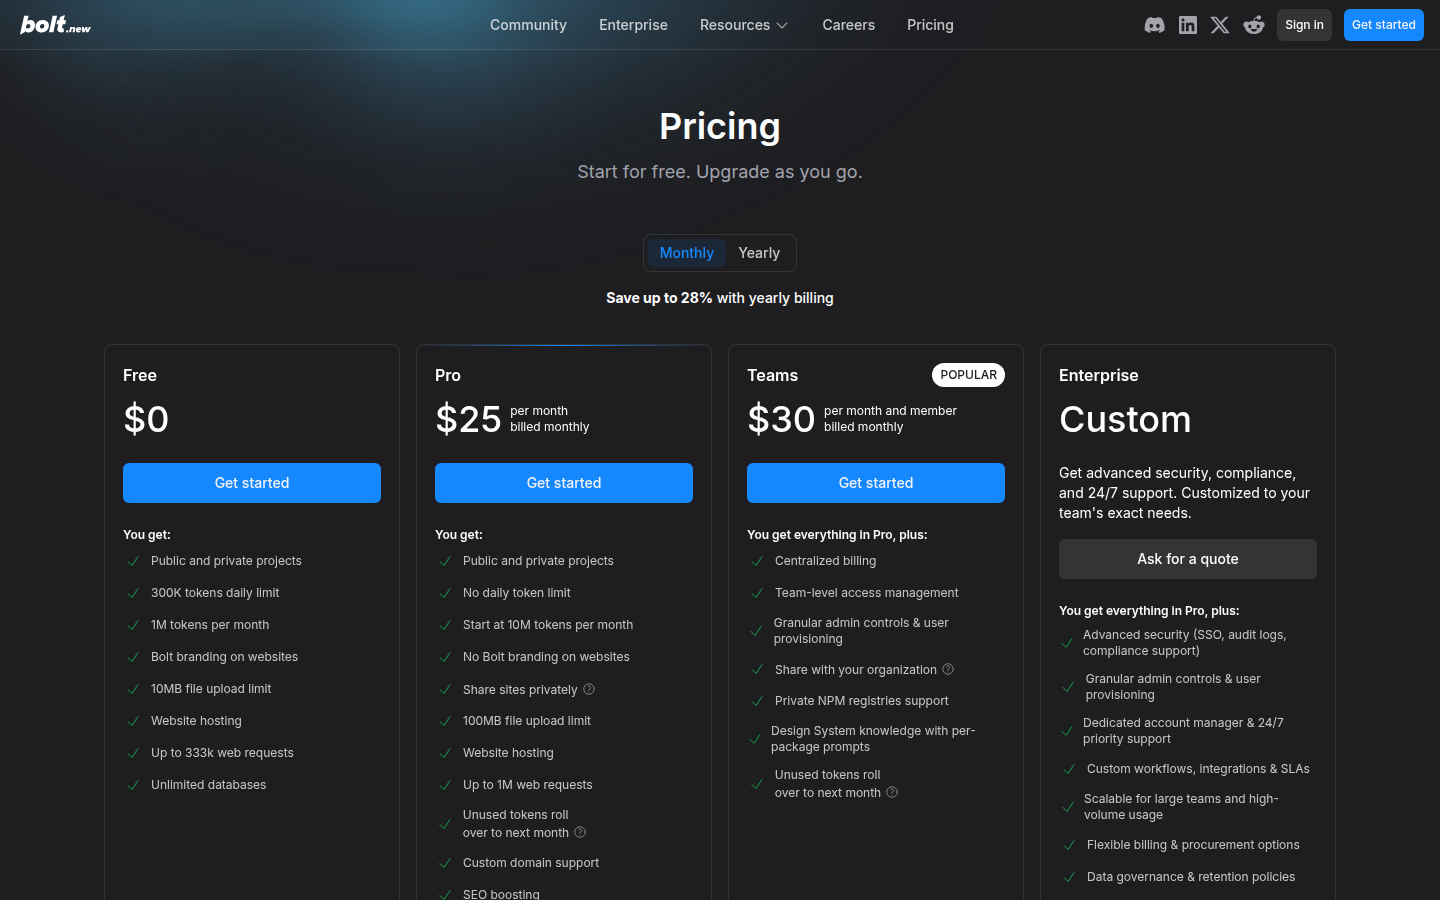Select the Community menu item

pos(528,25)
